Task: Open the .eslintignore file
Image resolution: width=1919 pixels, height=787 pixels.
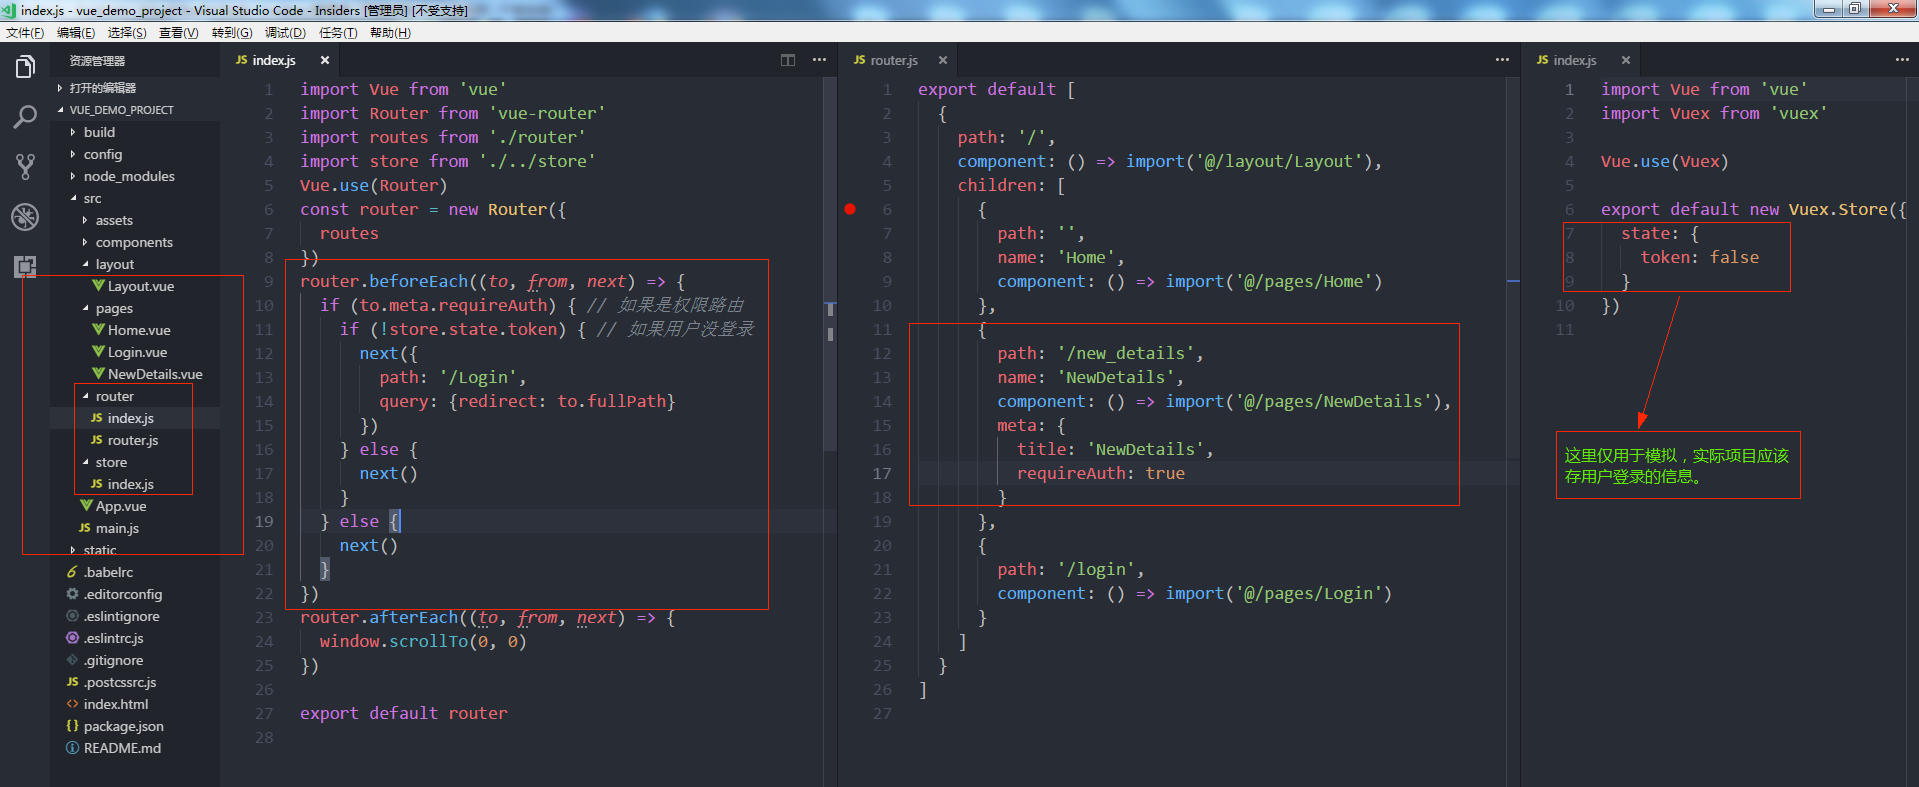Action: pos(135,616)
